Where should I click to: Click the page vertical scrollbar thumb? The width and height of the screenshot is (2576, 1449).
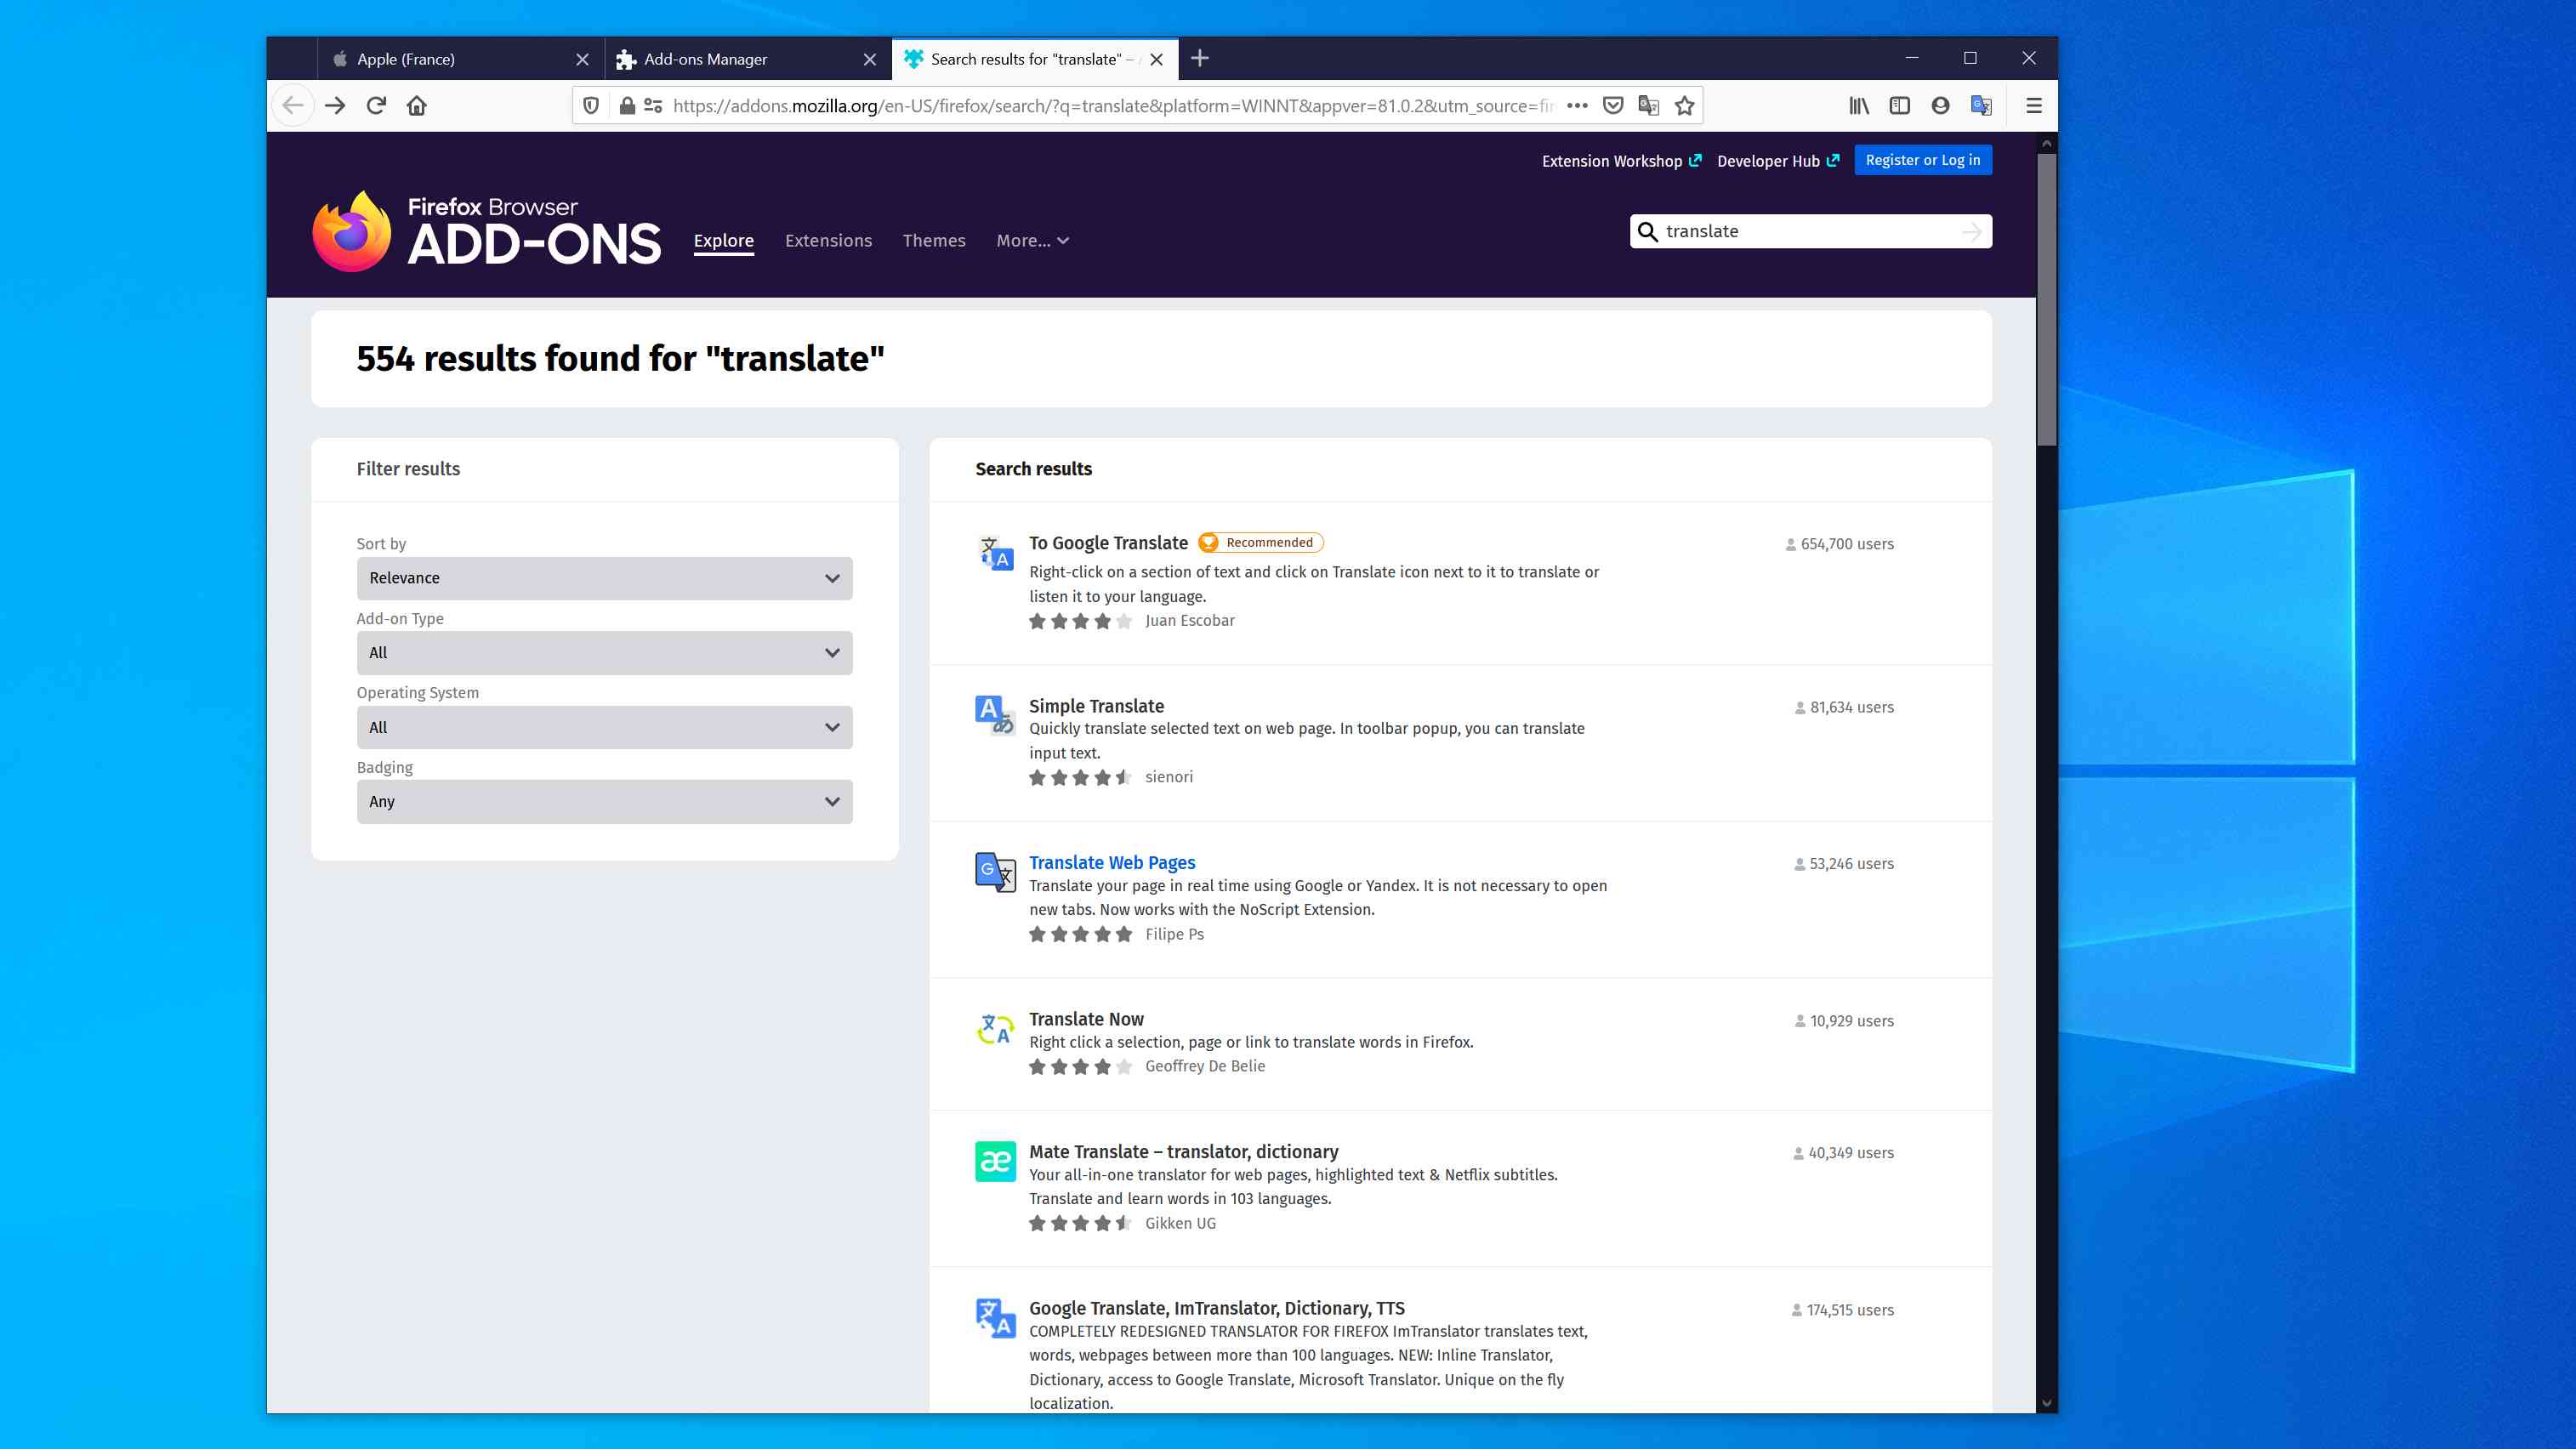pos(2047,299)
